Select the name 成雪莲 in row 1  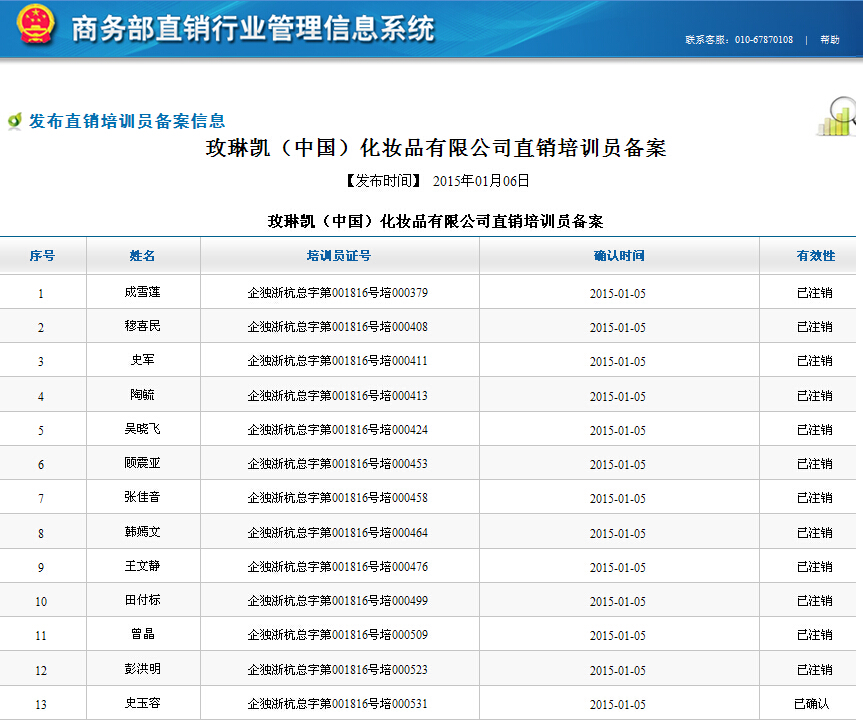143,292
